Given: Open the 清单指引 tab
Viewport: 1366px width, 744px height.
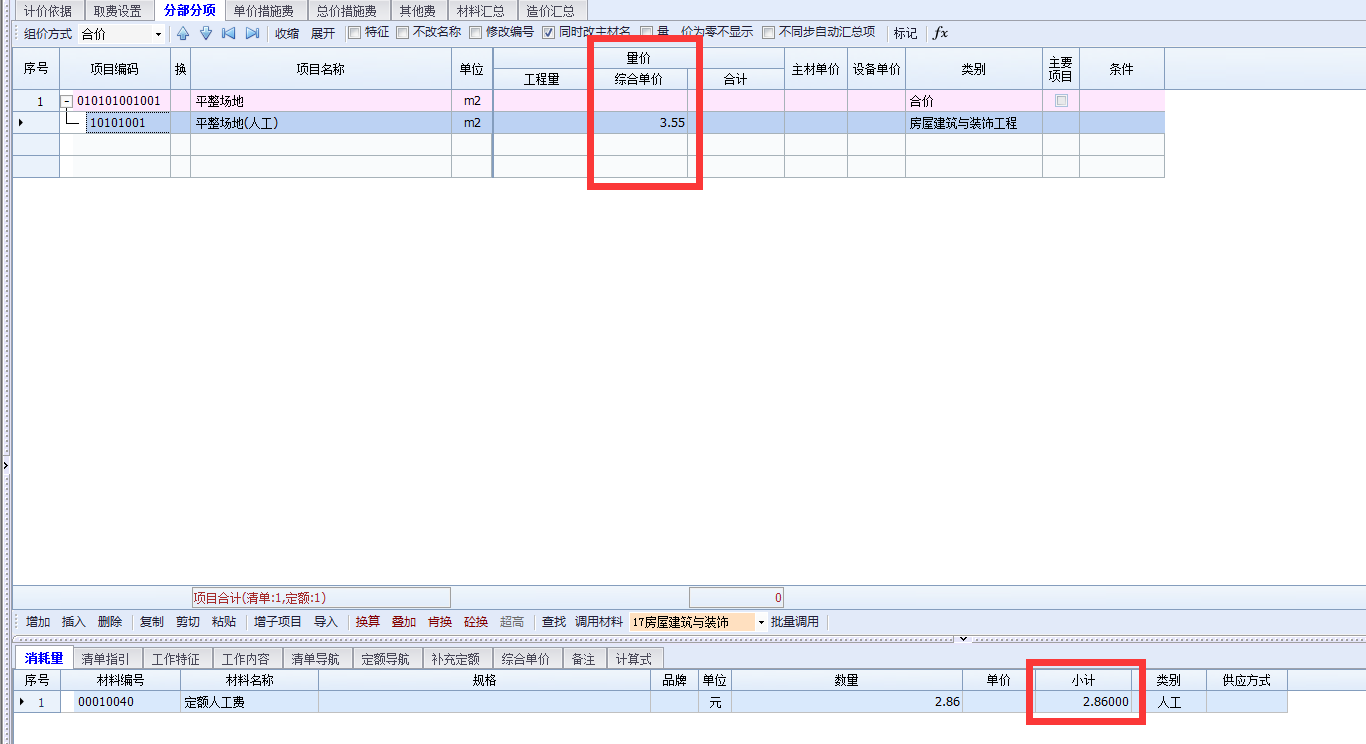Looking at the screenshot, I should click(x=108, y=659).
